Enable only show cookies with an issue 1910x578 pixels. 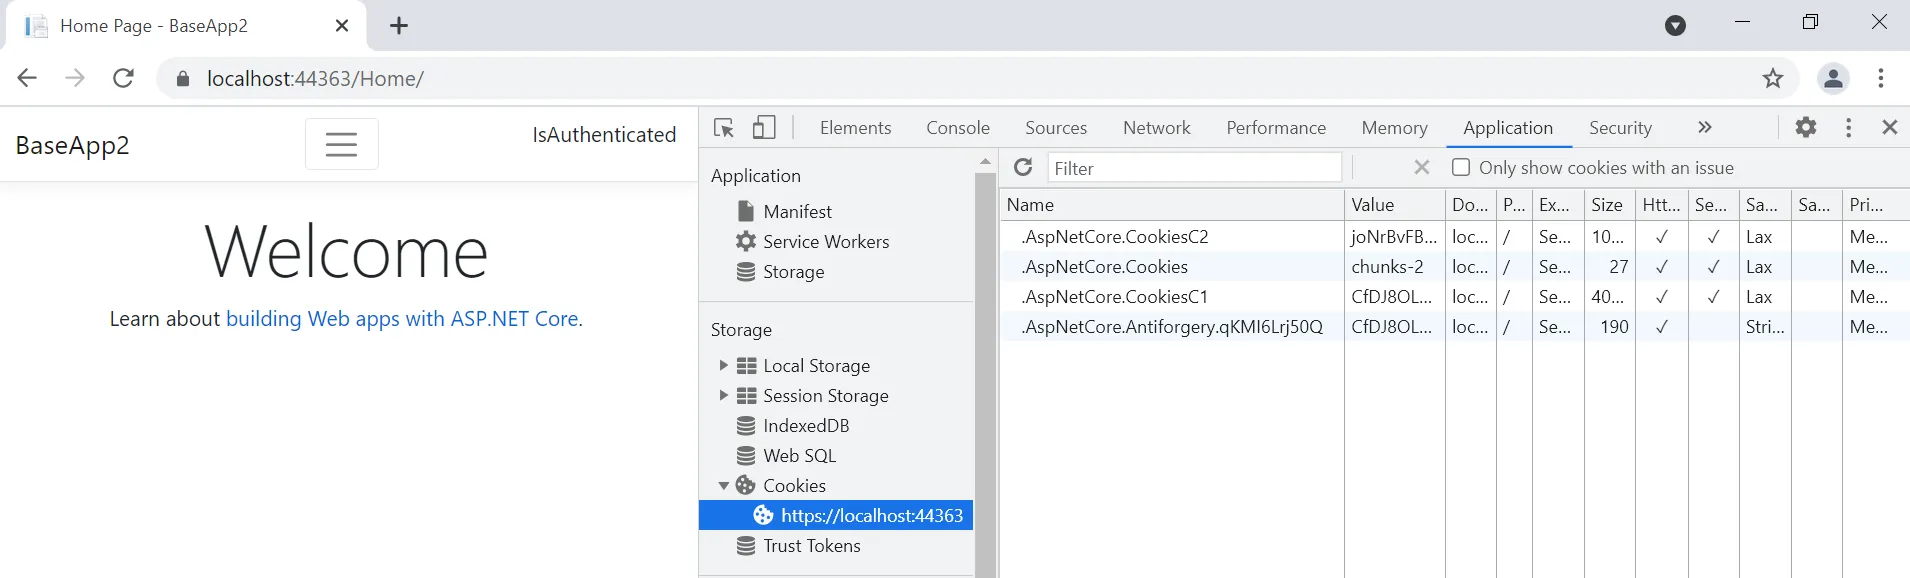tap(1461, 168)
